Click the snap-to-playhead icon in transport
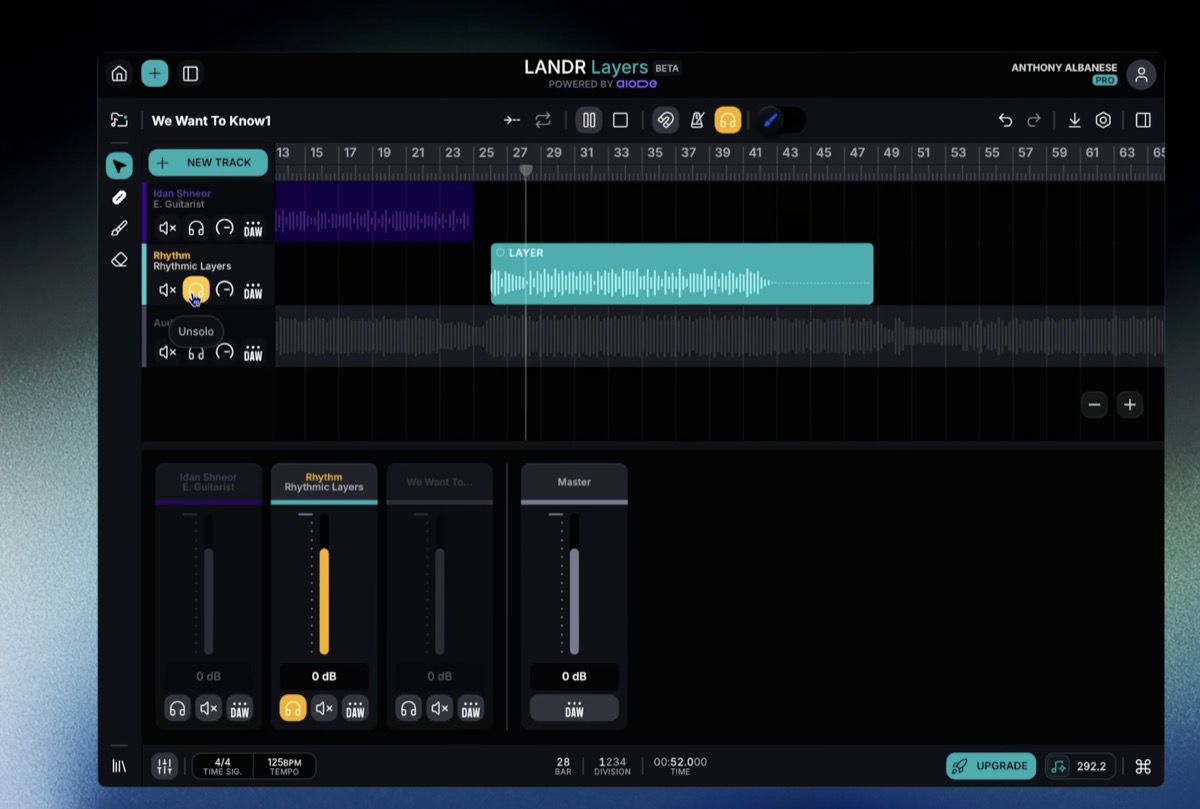 (512, 120)
